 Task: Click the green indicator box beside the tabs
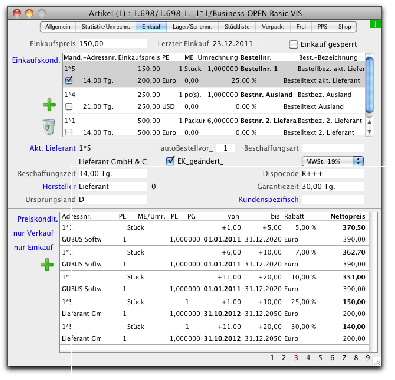pos(375,24)
